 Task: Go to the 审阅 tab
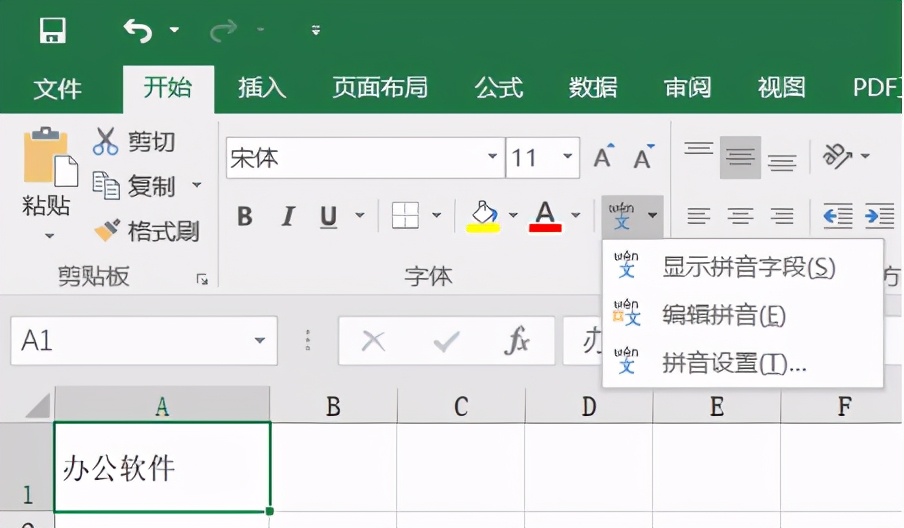point(687,88)
